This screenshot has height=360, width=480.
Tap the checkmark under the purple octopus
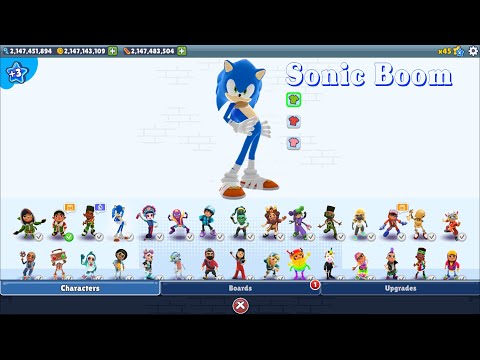coord(190,237)
